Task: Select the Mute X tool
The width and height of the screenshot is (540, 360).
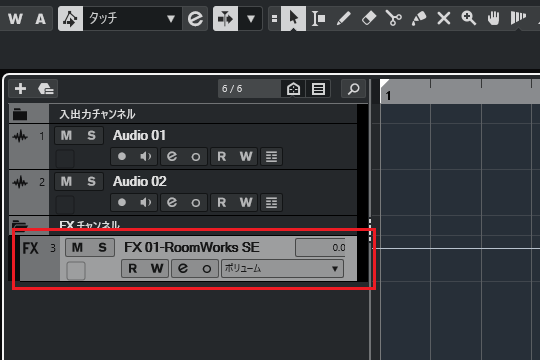Action: 444,18
